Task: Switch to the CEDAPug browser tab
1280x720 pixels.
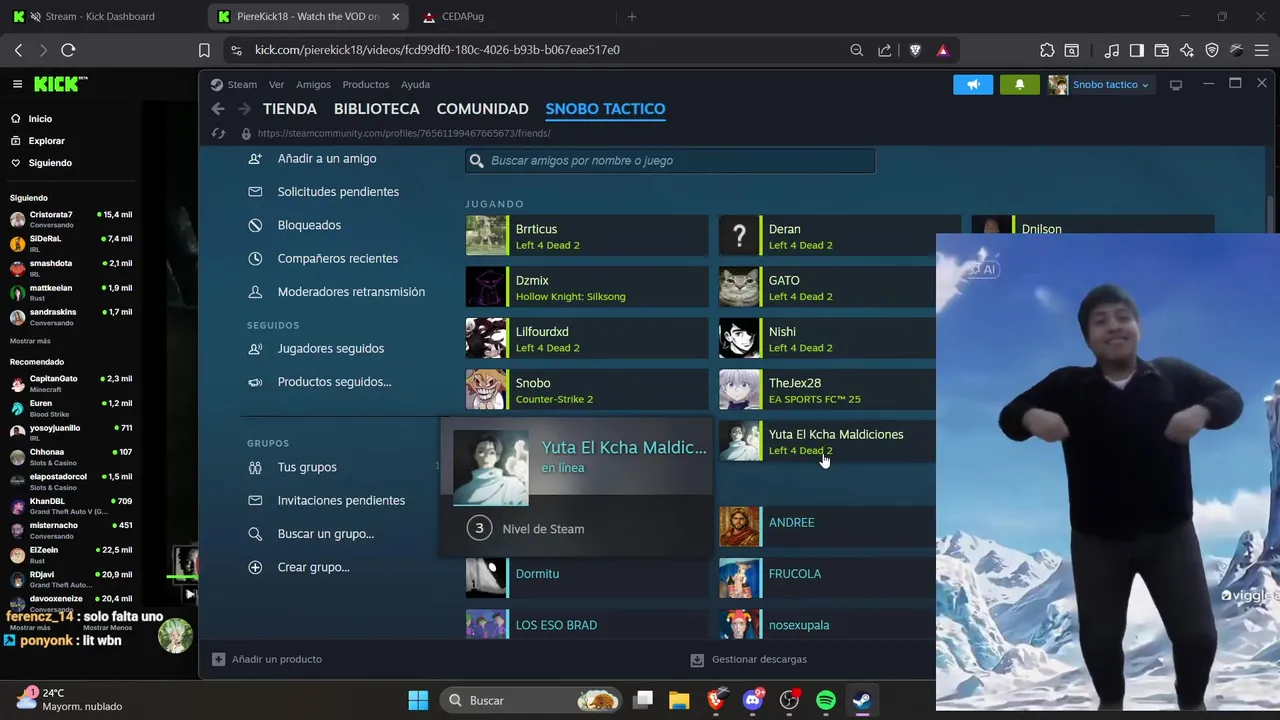Action: 510,17
